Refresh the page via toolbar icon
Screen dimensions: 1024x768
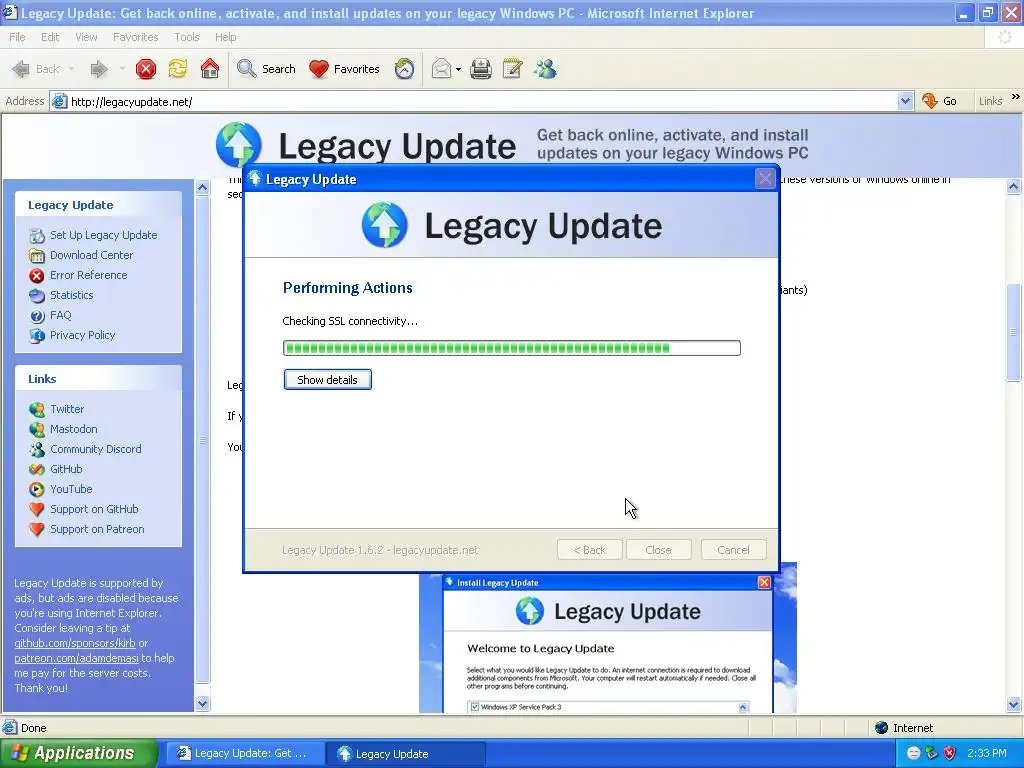pyautogui.click(x=178, y=69)
